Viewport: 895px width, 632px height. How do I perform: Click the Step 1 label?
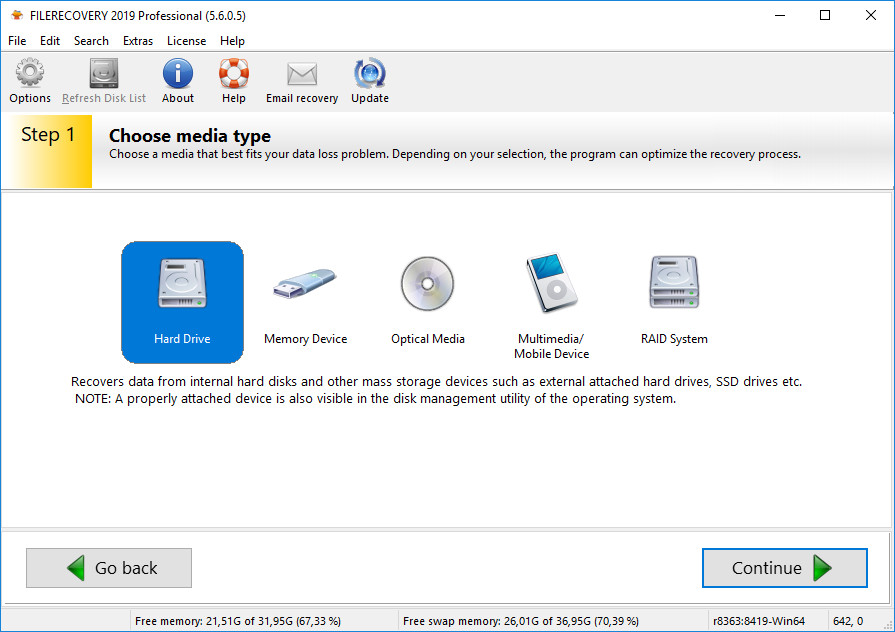click(x=48, y=135)
